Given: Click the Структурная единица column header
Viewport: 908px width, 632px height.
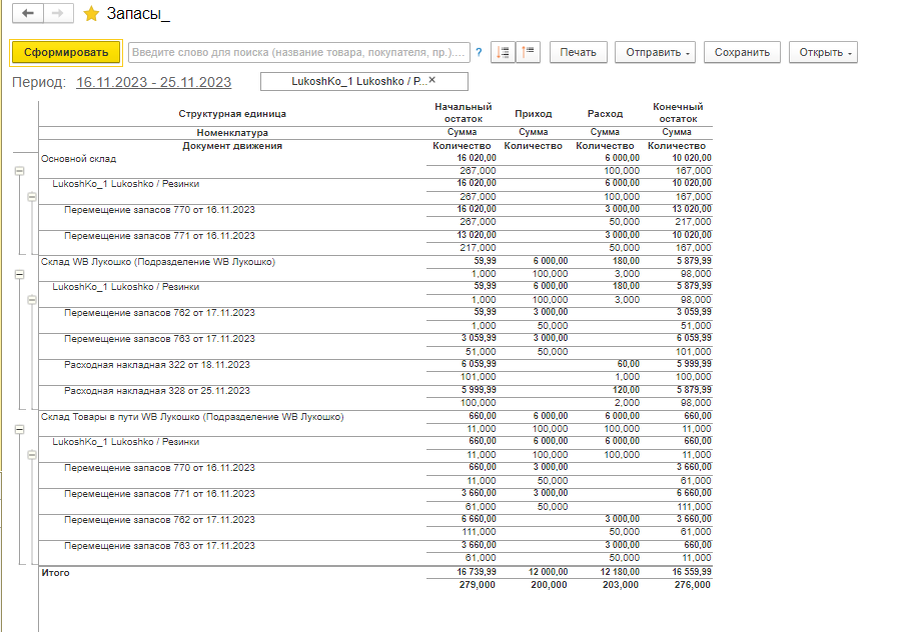Looking at the screenshot, I should click(x=232, y=114).
